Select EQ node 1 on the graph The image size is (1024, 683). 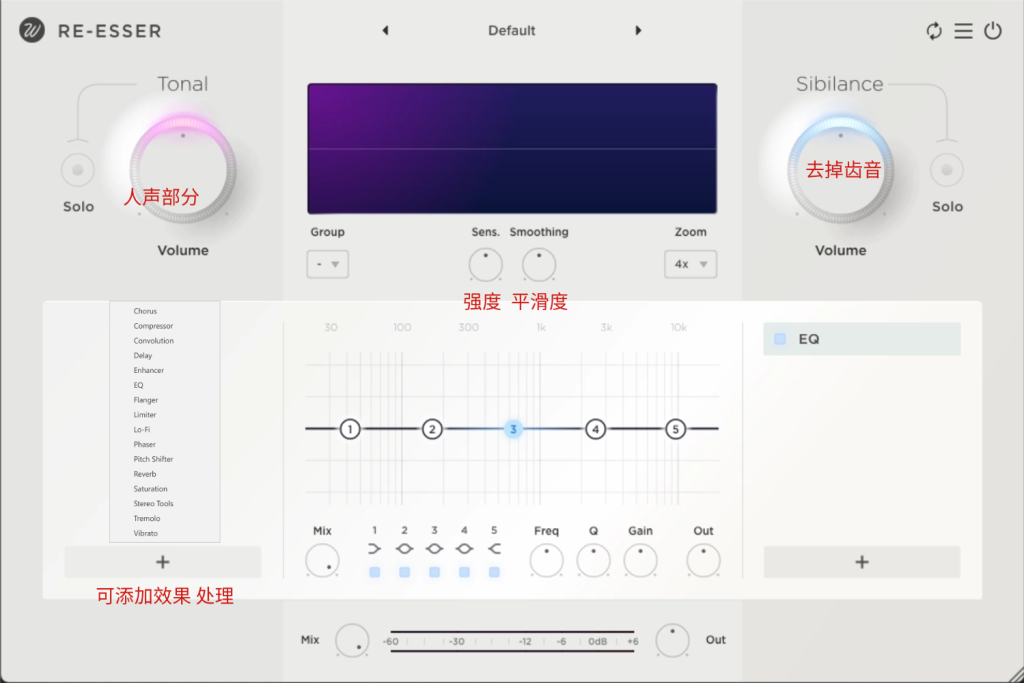(350, 429)
